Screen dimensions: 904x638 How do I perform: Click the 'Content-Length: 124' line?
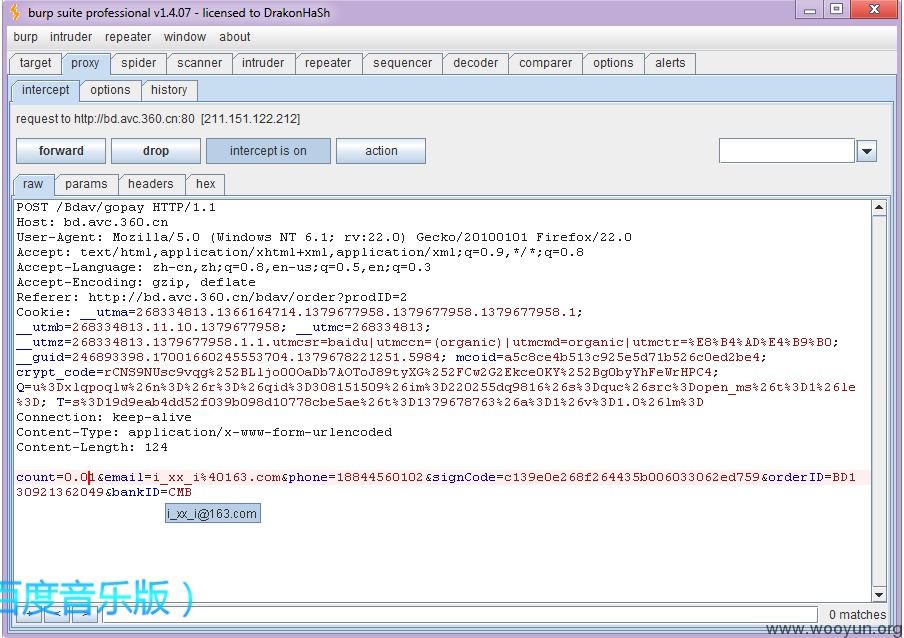[x=92, y=447]
